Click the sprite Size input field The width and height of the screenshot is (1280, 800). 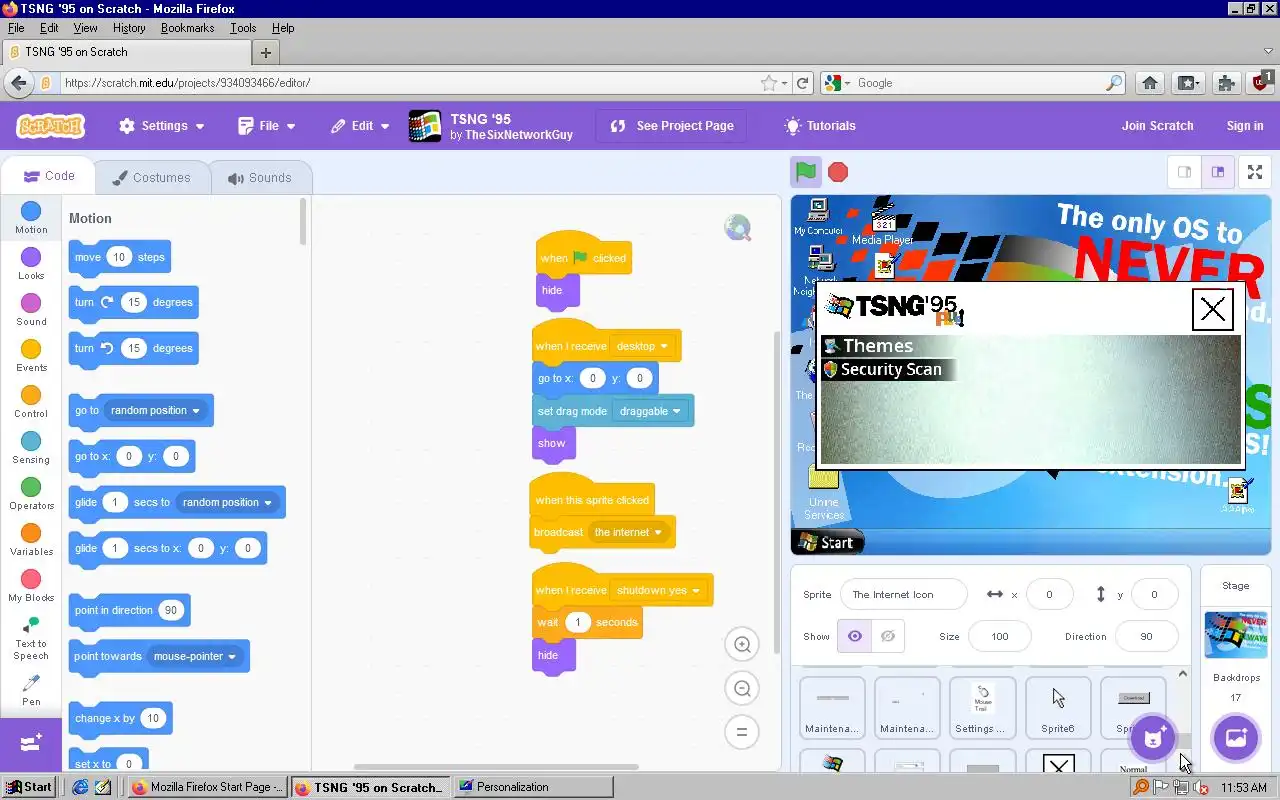(x=999, y=636)
